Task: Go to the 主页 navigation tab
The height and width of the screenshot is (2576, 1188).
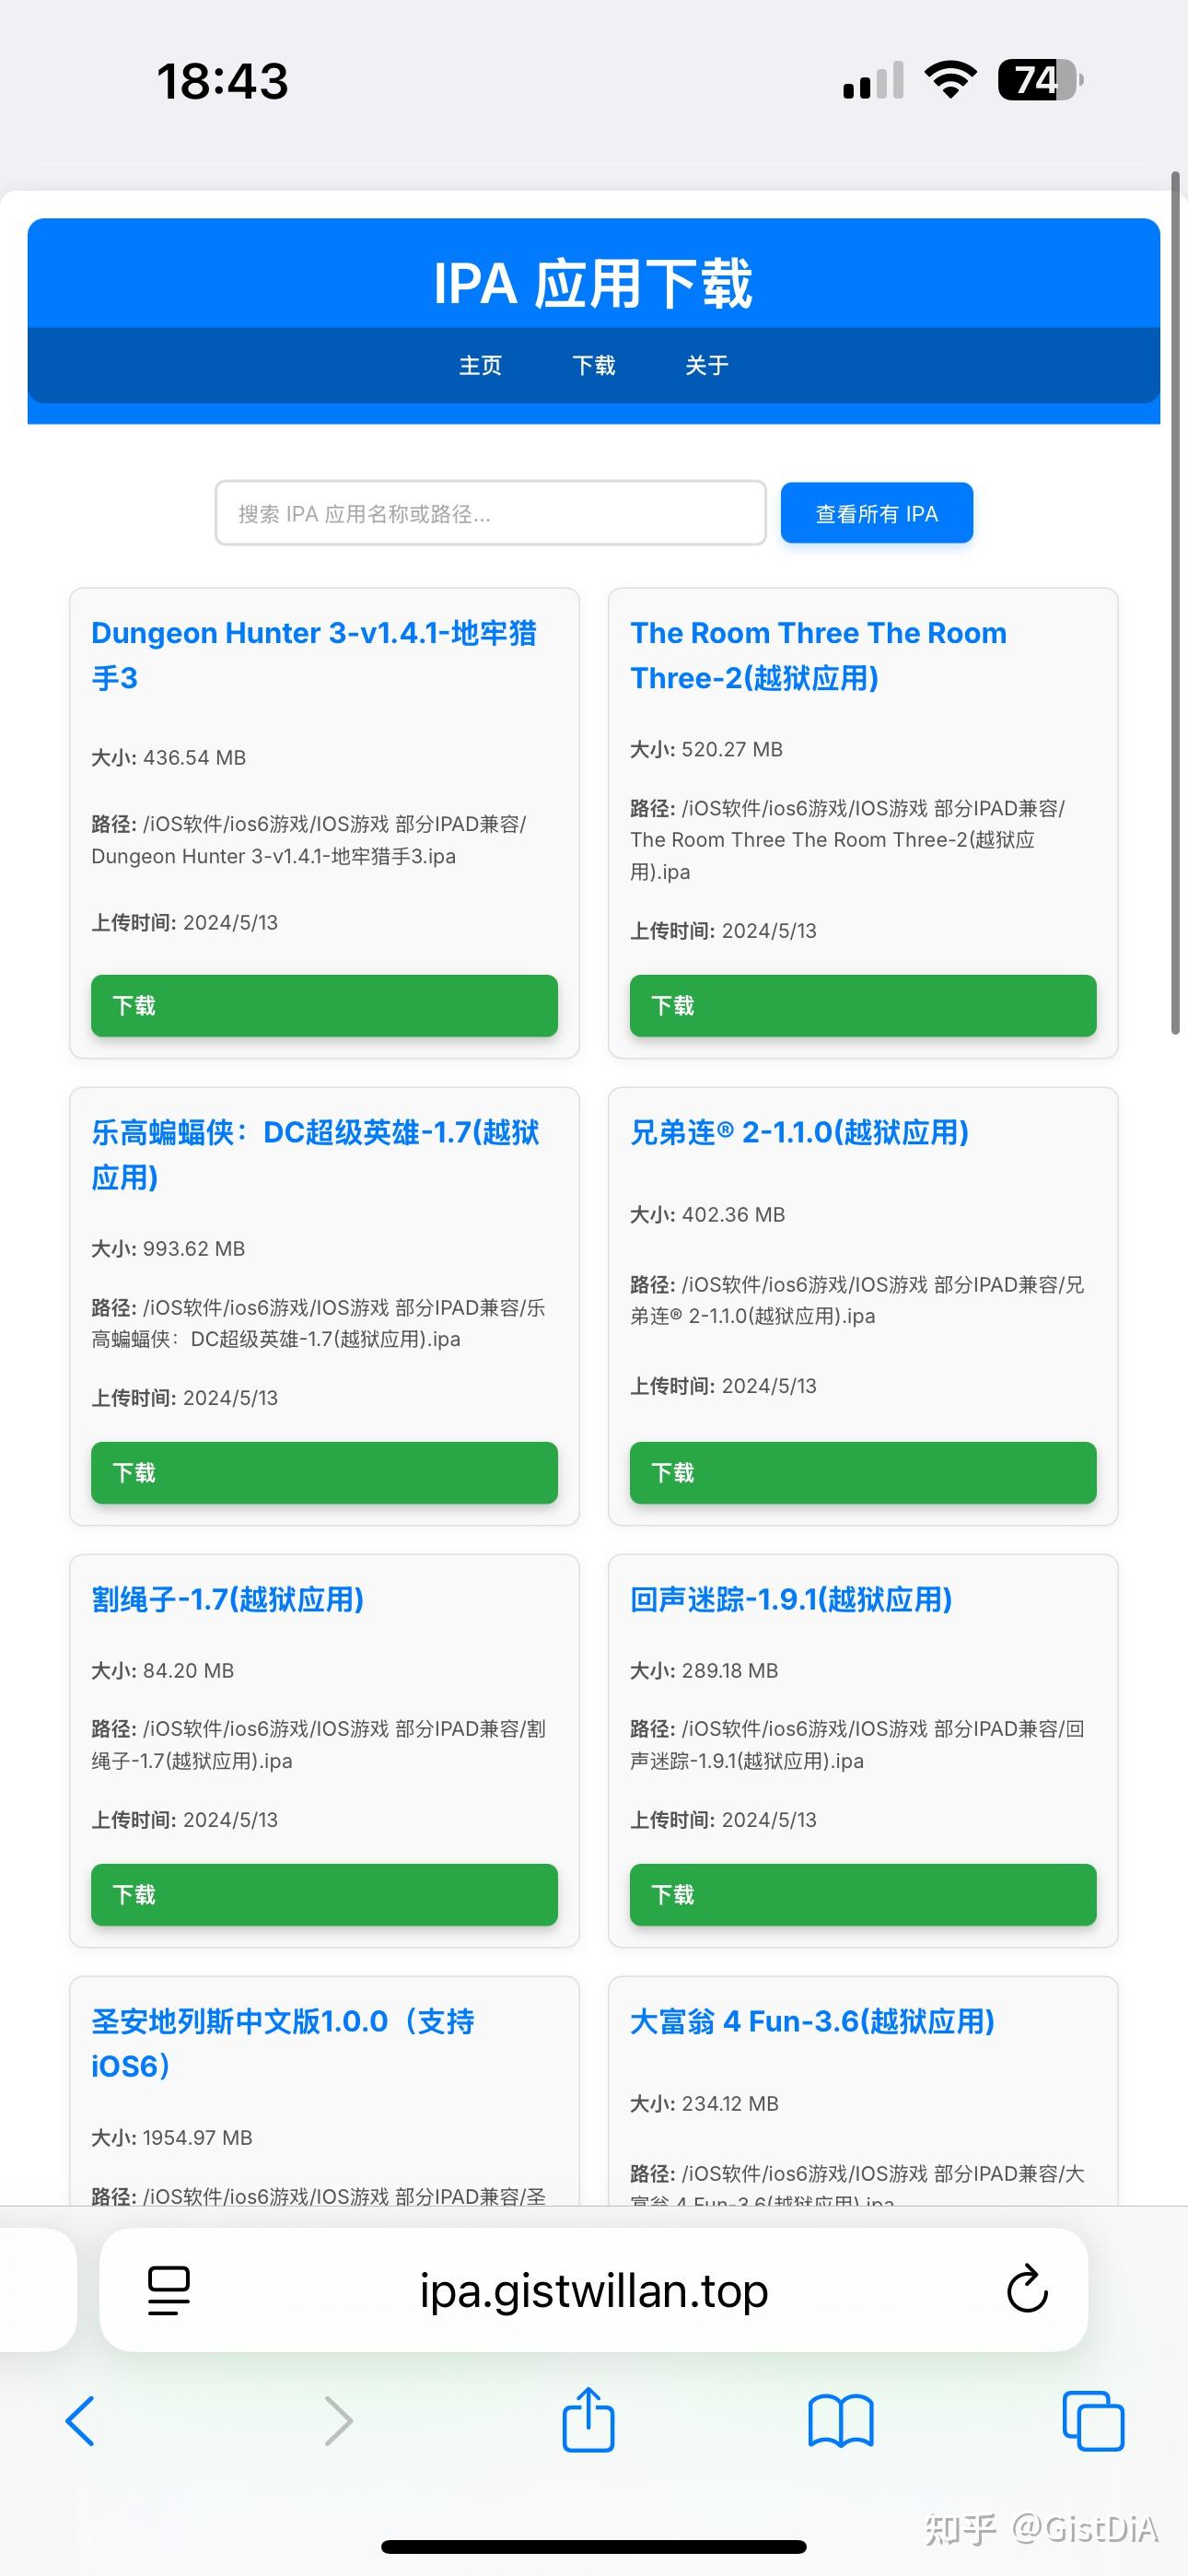Action: point(480,366)
